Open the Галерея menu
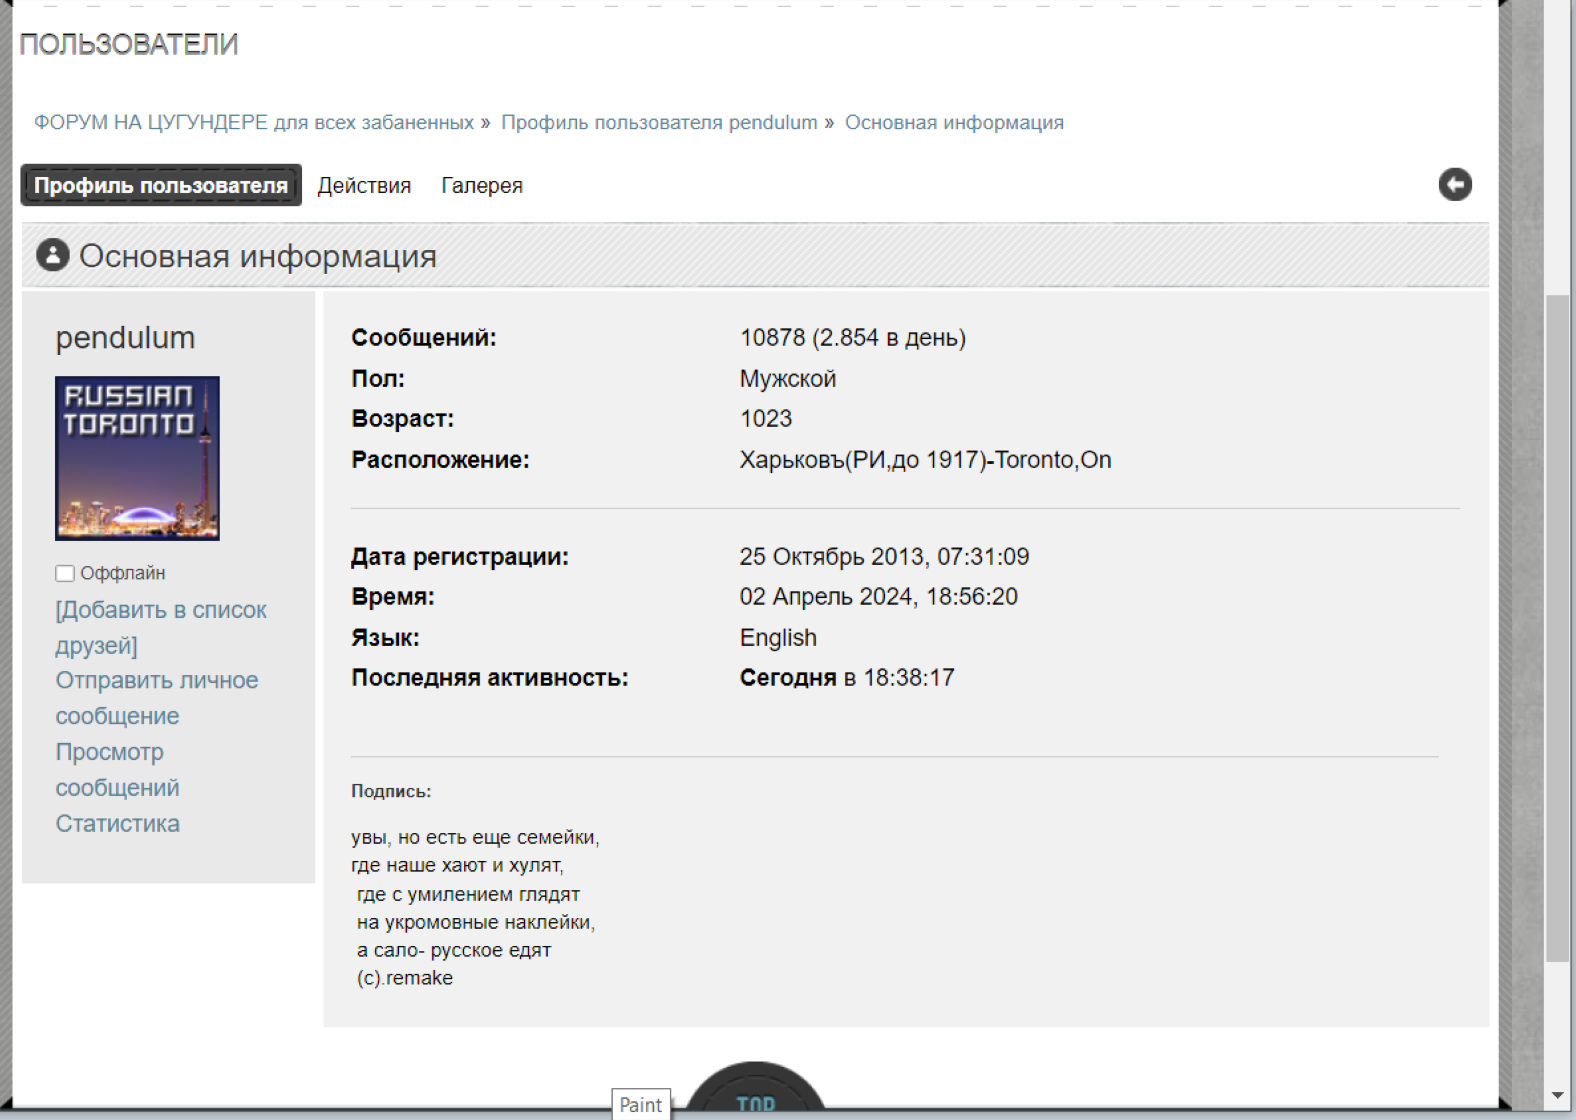This screenshot has width=1576, height=1120. (x=482, y=185)
